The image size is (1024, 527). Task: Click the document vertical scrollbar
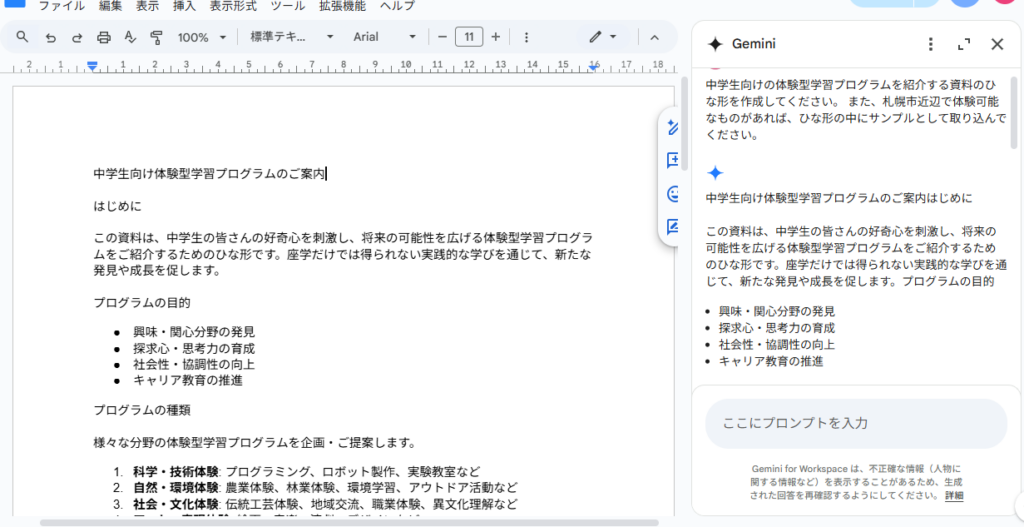684,124
